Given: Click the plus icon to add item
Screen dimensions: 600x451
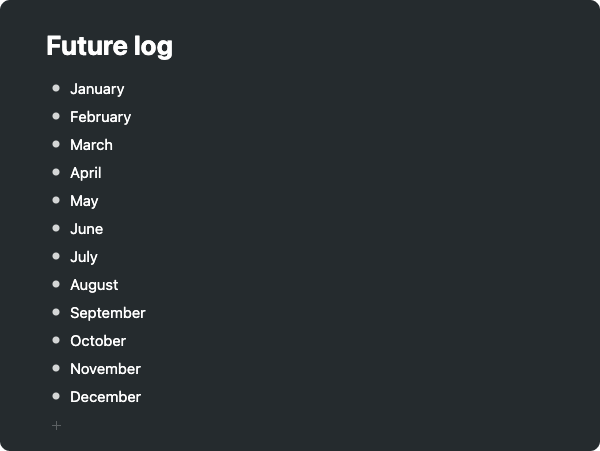Looking at the screenshot, I should (56, 425).
